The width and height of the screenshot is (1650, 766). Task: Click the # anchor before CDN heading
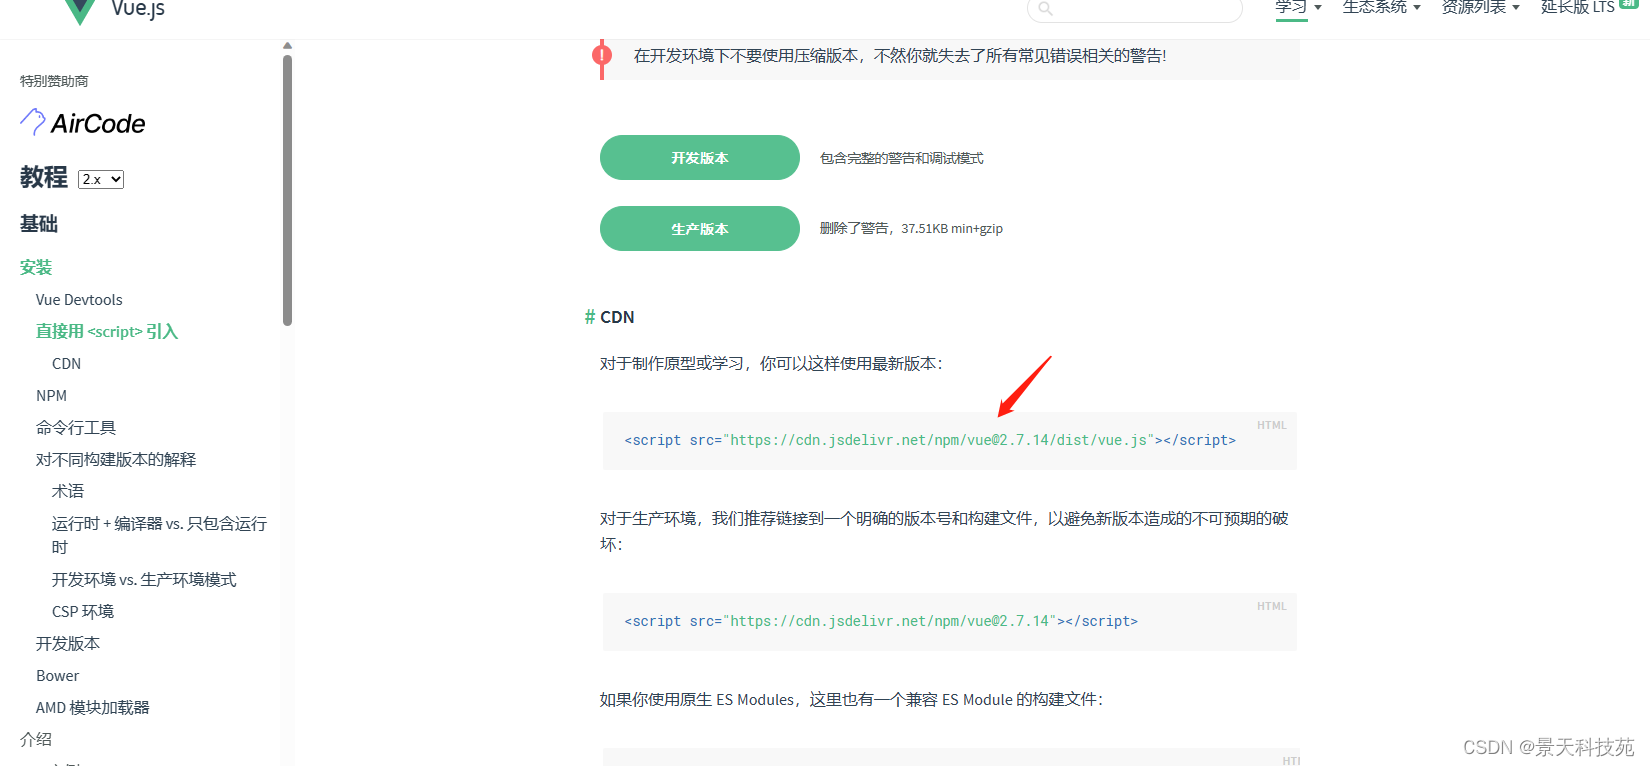[590, 317]
